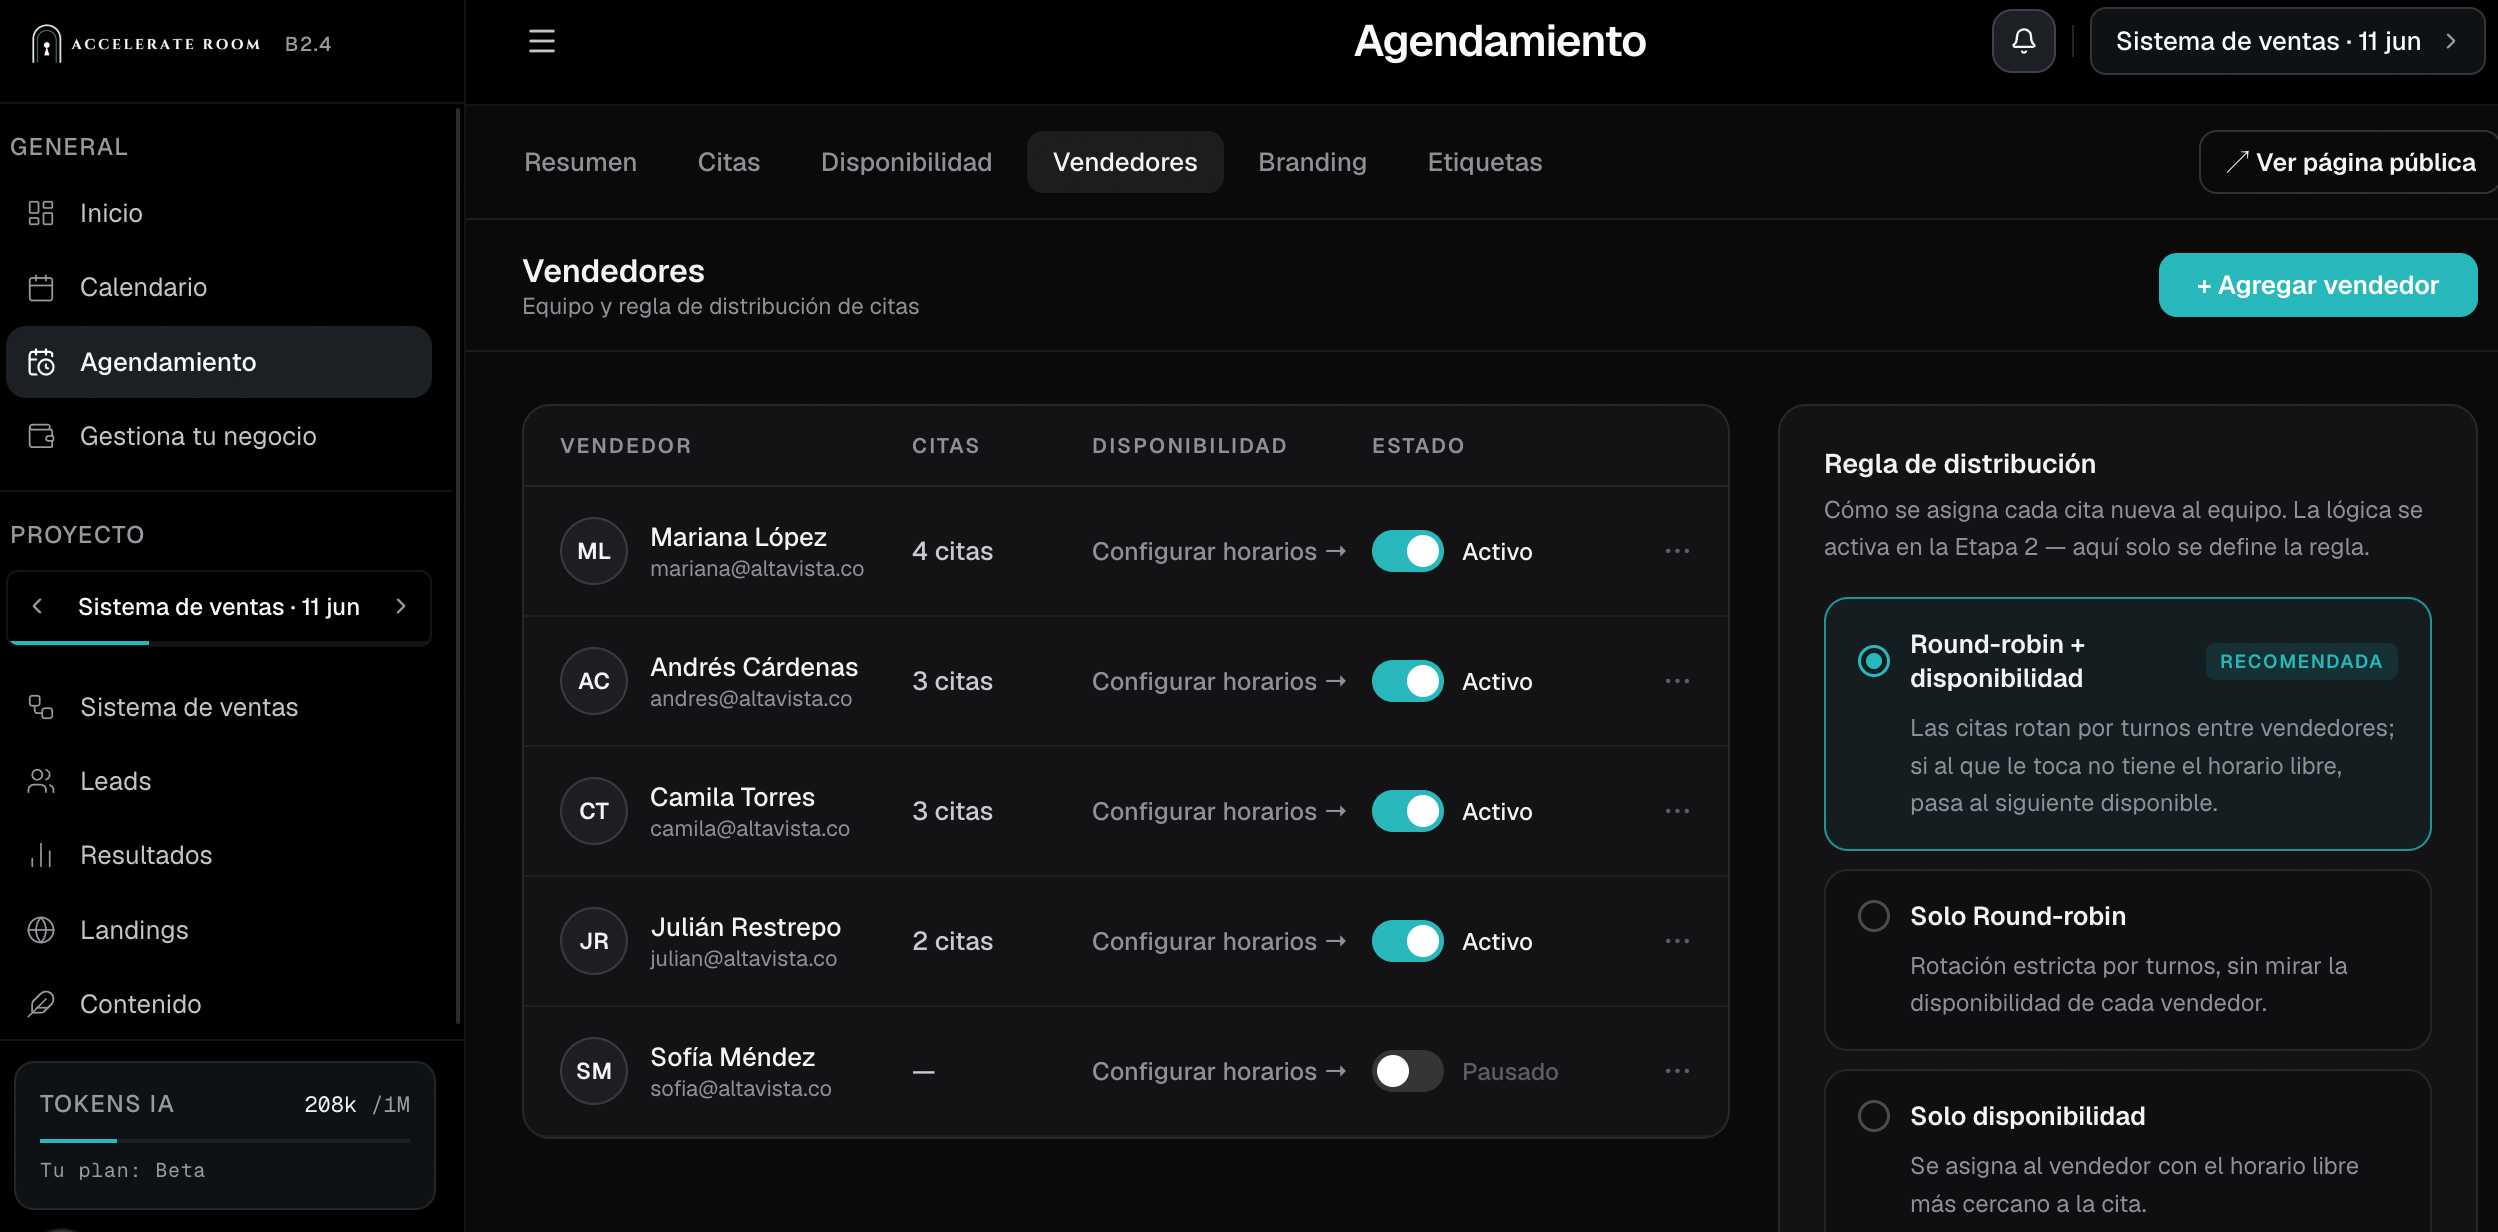This screenshot has width=2498, height=1232.
Task: Click Ver página pública button
Action: tap(2350, 162)
